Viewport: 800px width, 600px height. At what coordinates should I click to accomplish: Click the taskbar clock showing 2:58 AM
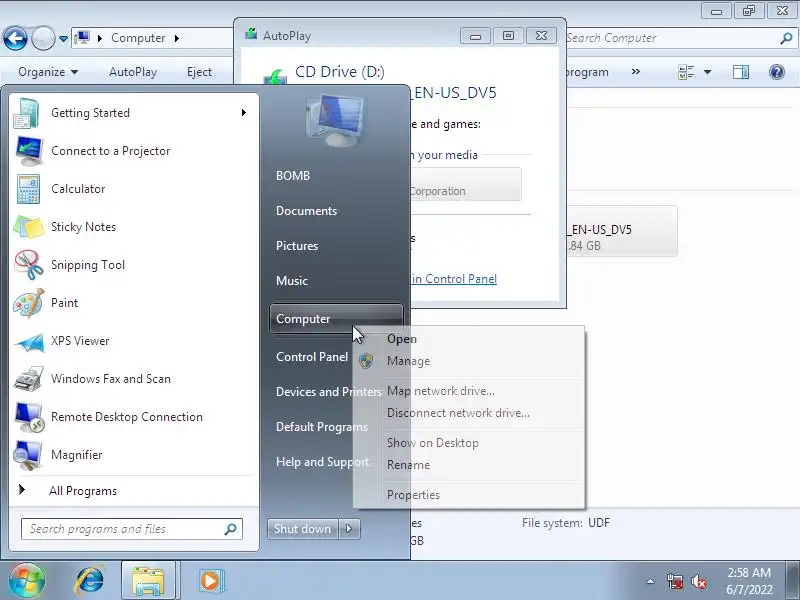point(749,581)
